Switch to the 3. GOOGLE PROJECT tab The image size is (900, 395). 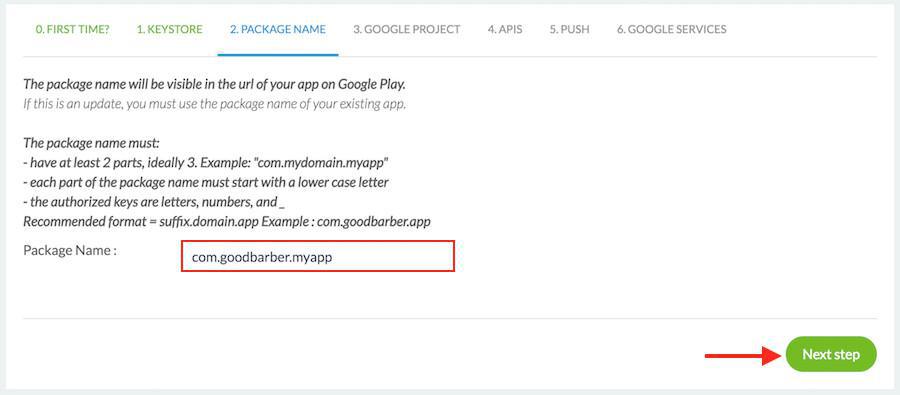tap(406, 29)
